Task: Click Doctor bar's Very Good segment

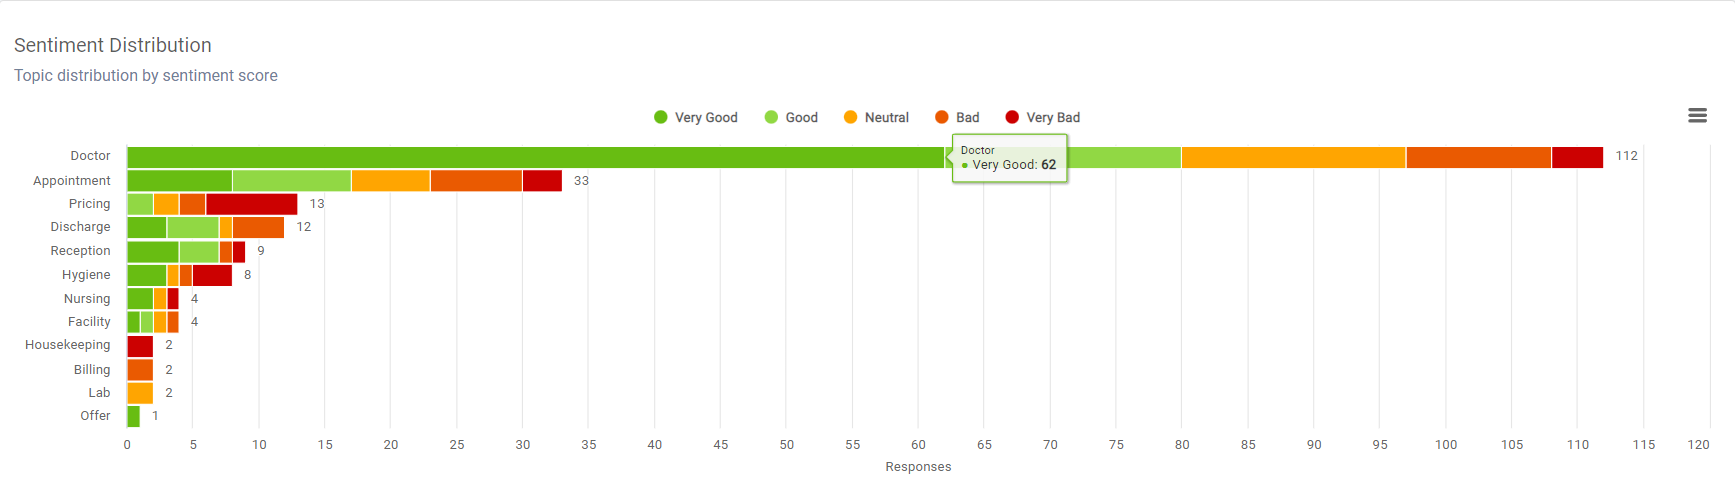Action: 535,157
